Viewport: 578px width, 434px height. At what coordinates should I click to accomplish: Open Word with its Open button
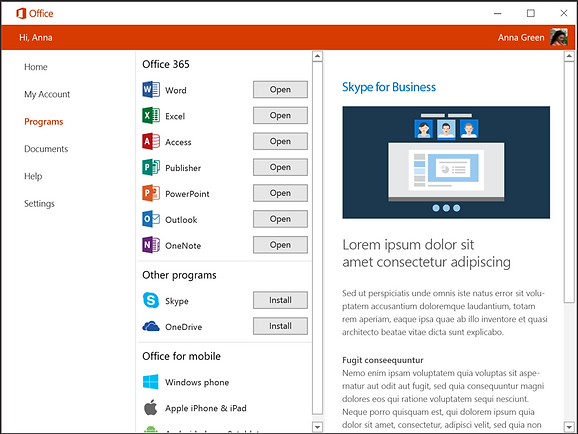pyautogui.click(x=280, y=90)
